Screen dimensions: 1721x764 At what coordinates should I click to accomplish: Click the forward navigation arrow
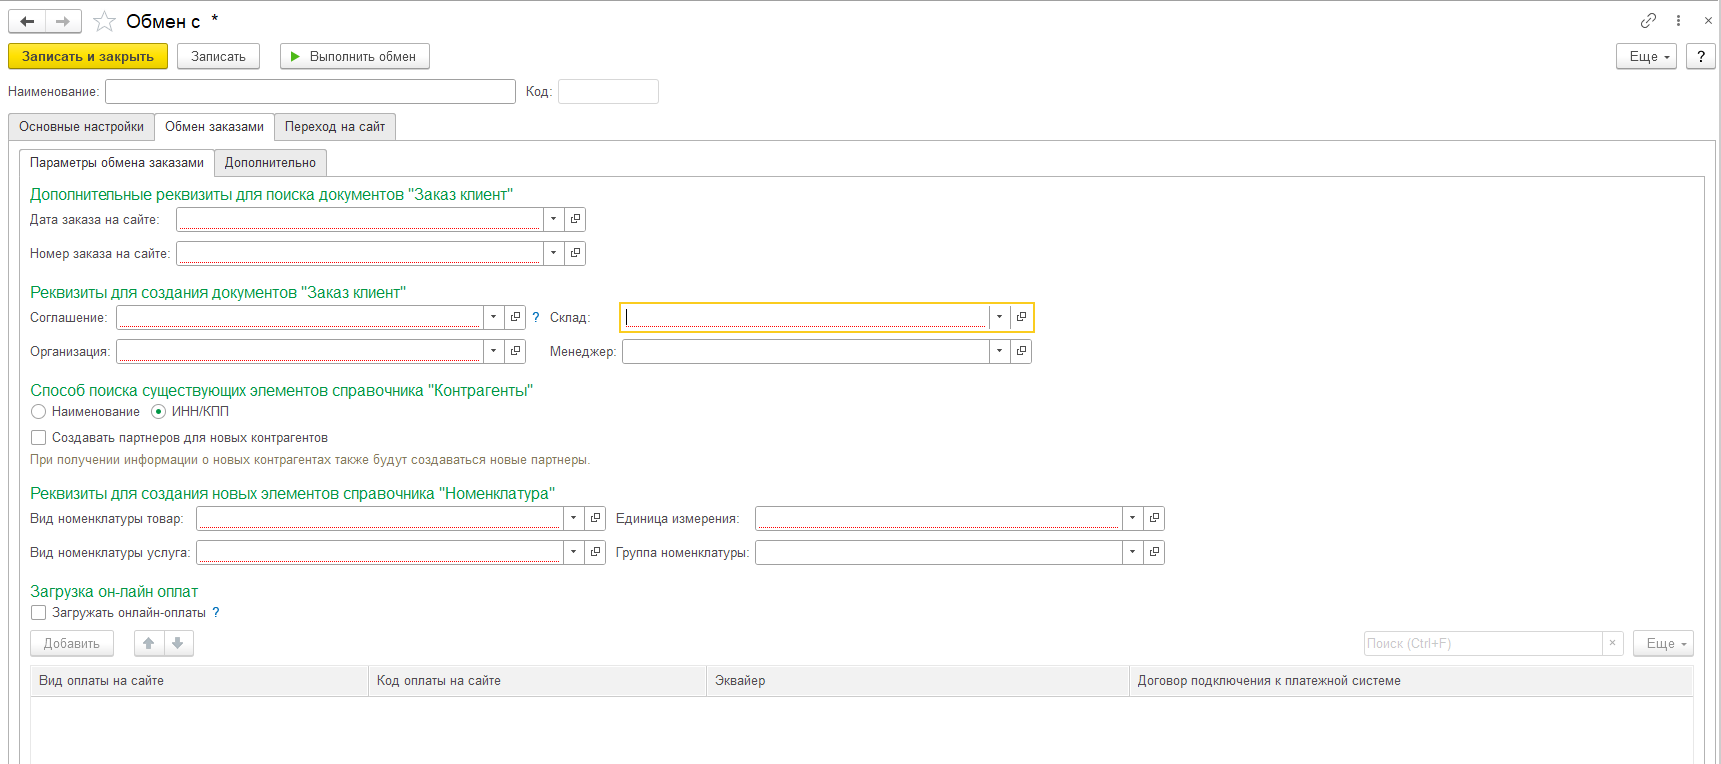(x=62, y=21)
